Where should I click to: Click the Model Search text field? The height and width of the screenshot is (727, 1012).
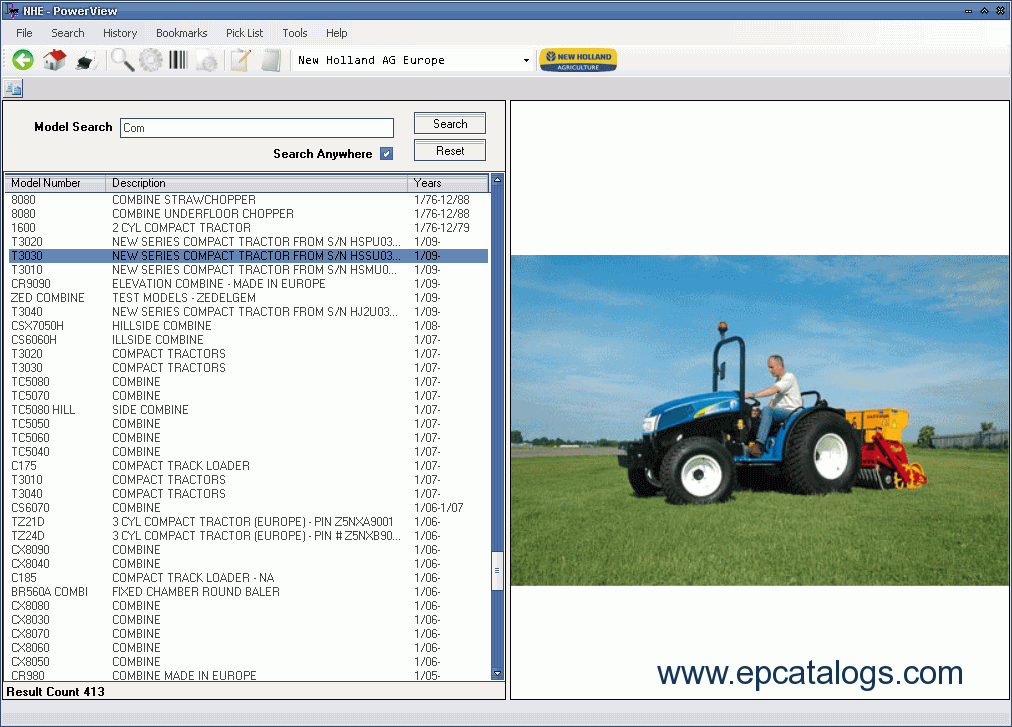click(x=257, y=128)
